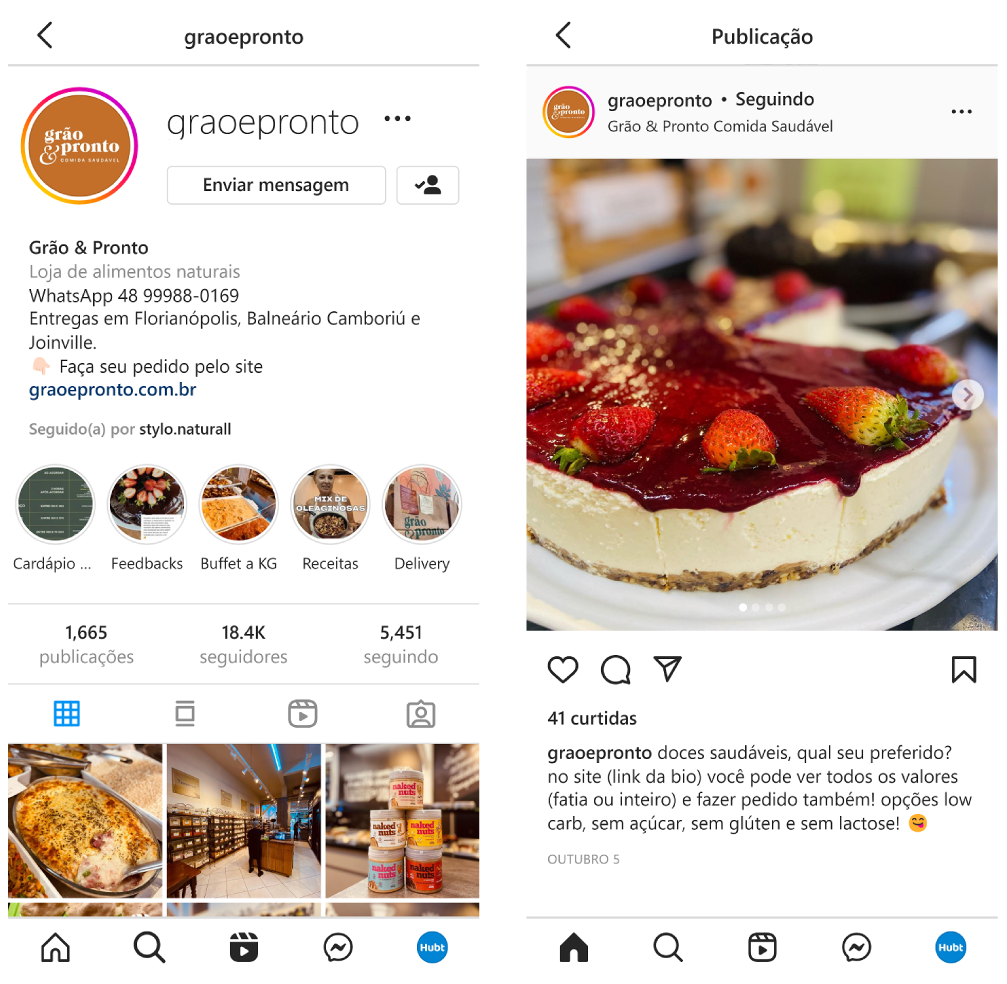Image resolution: width=1007 pixels, height=984 pixels.
Task: Go home from the post bottom bar
Action: tap(574, 947)
